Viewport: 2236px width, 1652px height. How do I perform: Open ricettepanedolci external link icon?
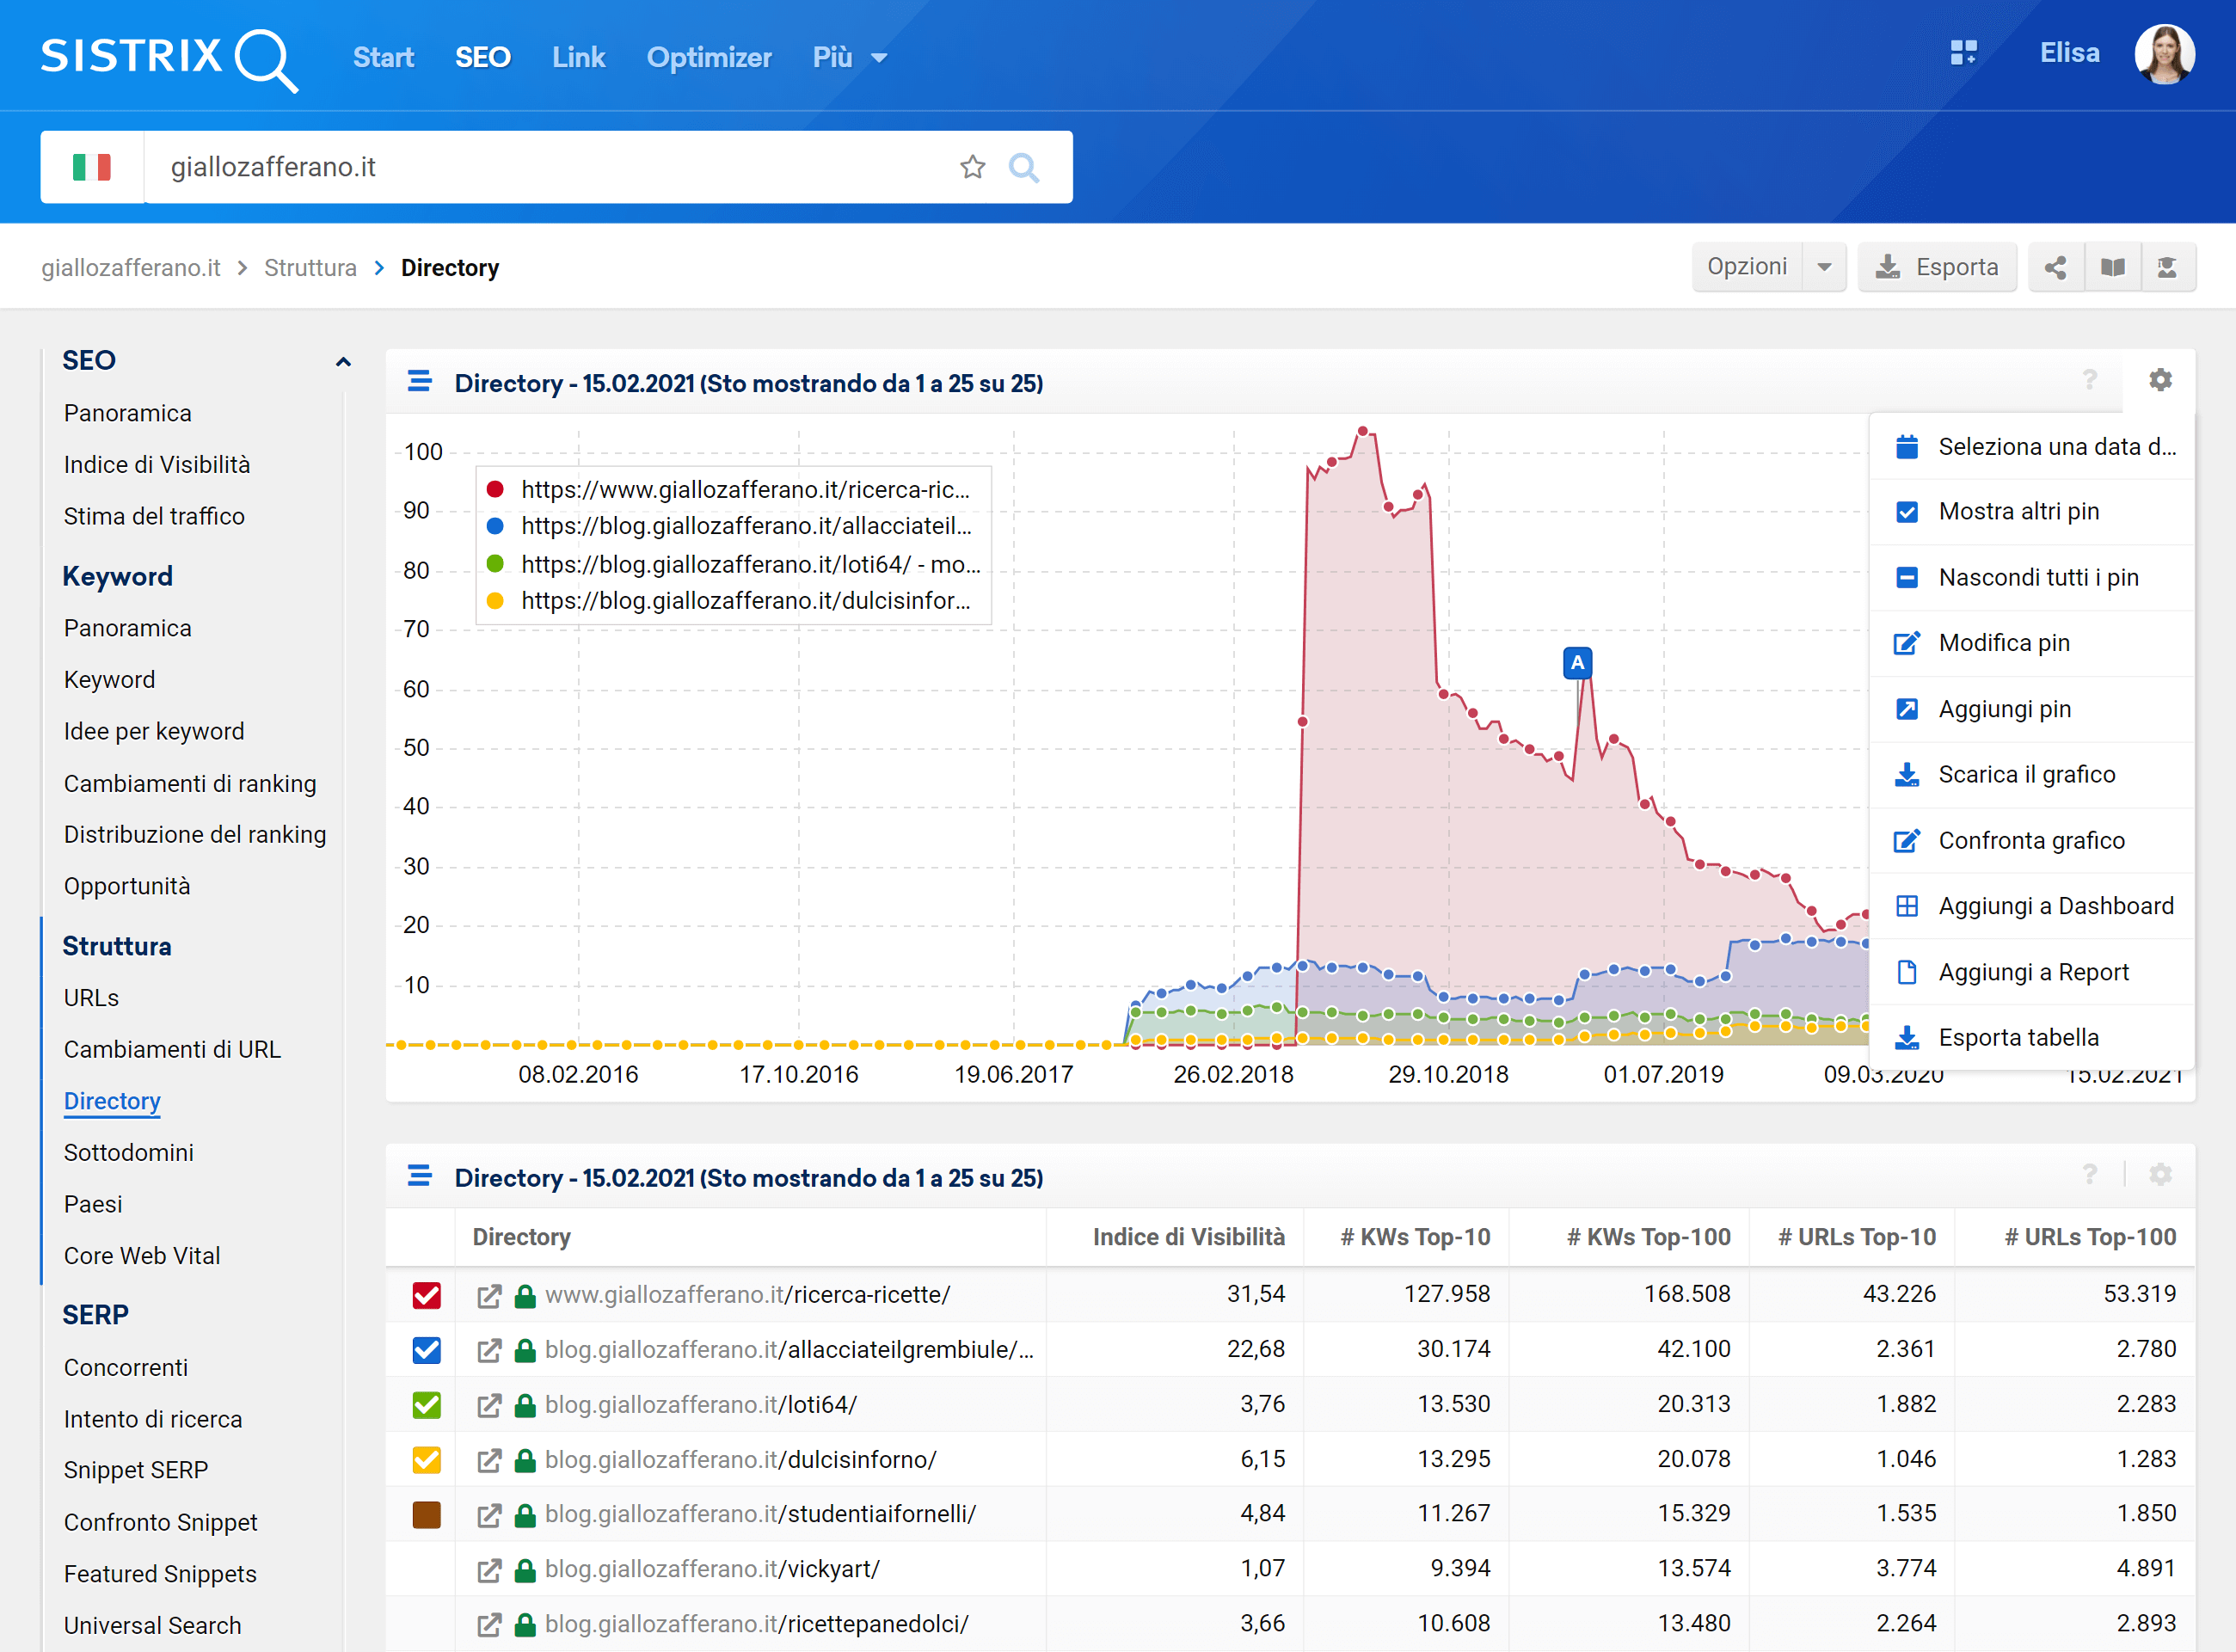click(489, 1625)
